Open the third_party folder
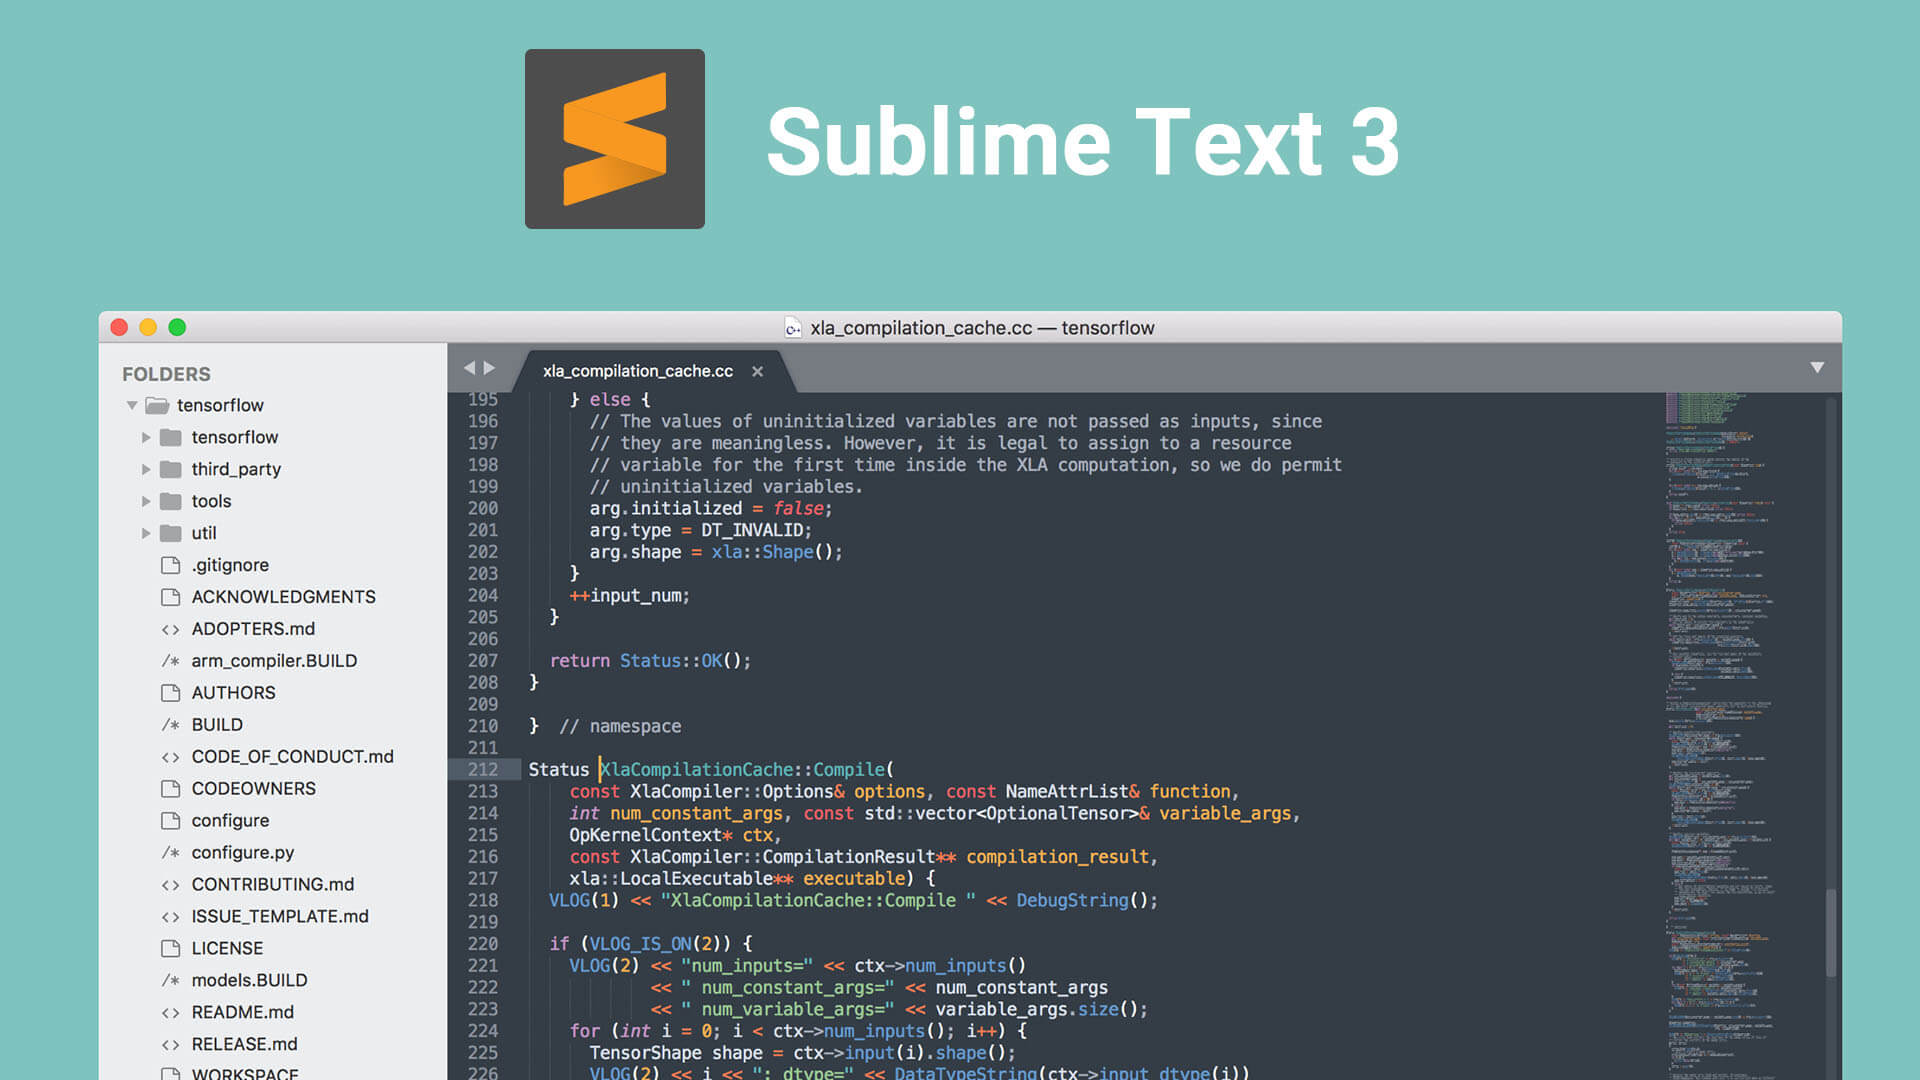Image resolution: width=1920 pixels, height=1080 pixels. click(236, 469)
